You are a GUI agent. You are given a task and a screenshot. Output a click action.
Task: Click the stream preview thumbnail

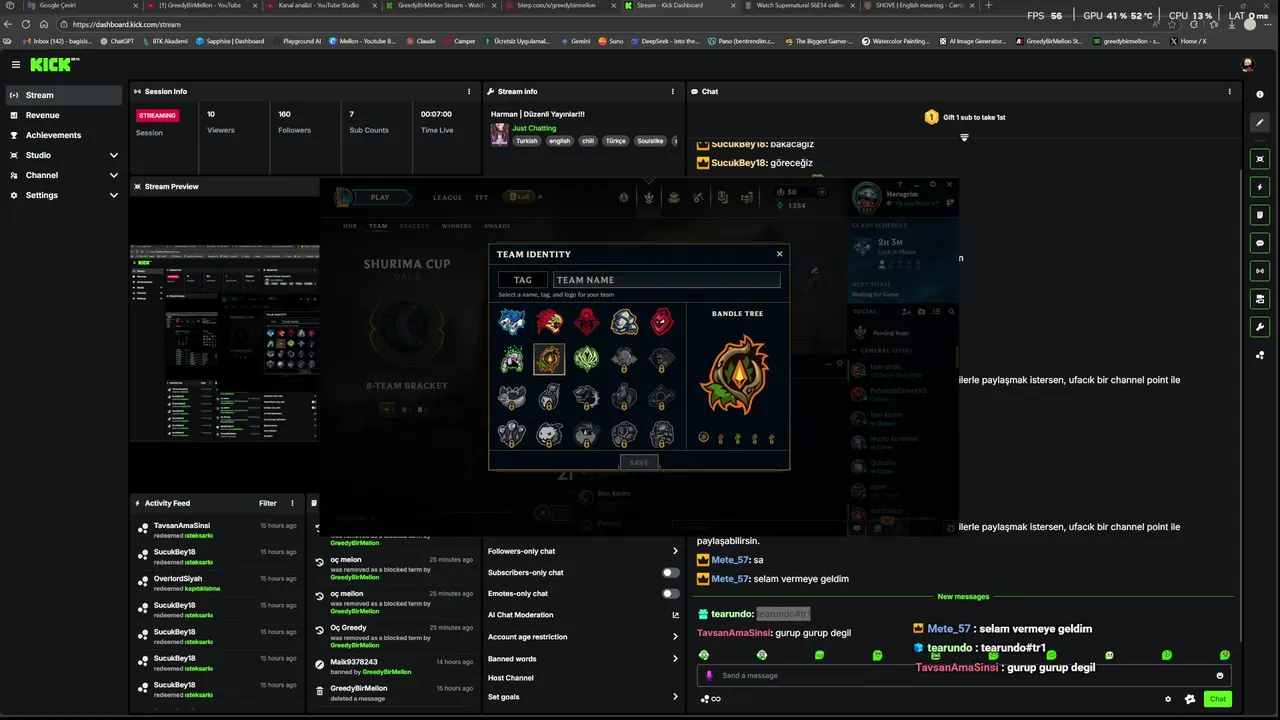pos(224,343)
